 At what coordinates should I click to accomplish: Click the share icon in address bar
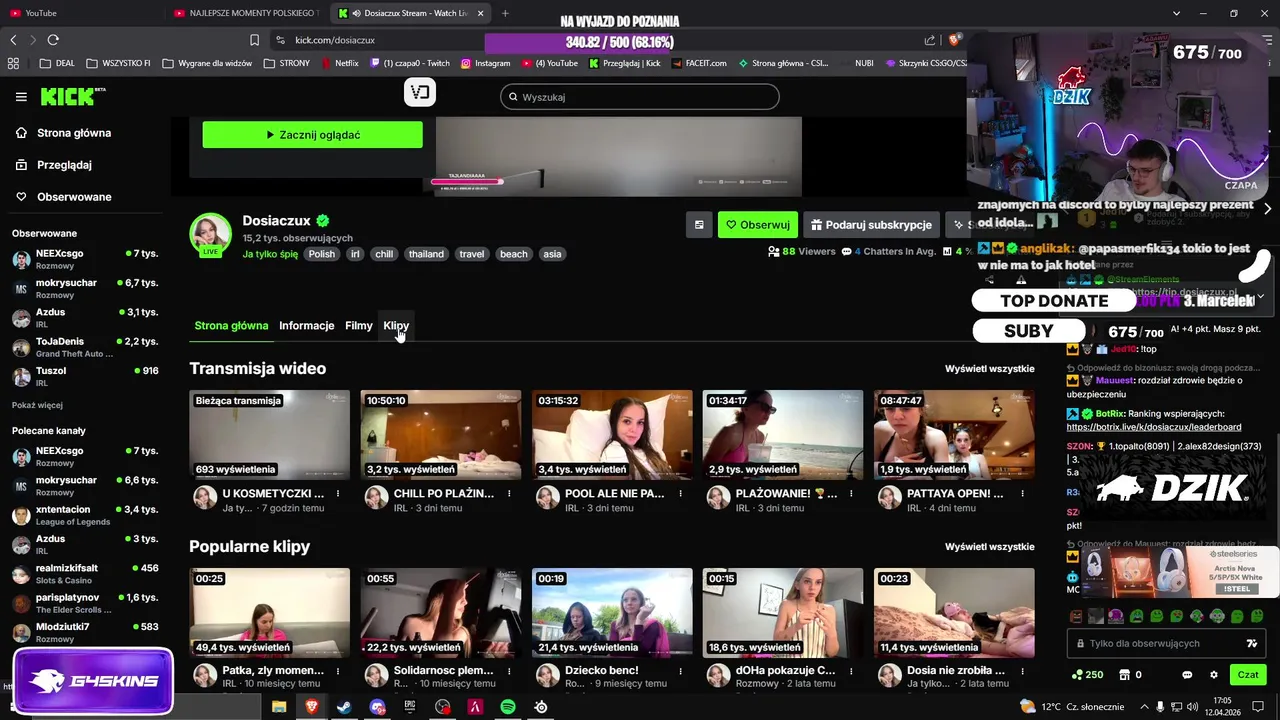[x=930, y=40]
